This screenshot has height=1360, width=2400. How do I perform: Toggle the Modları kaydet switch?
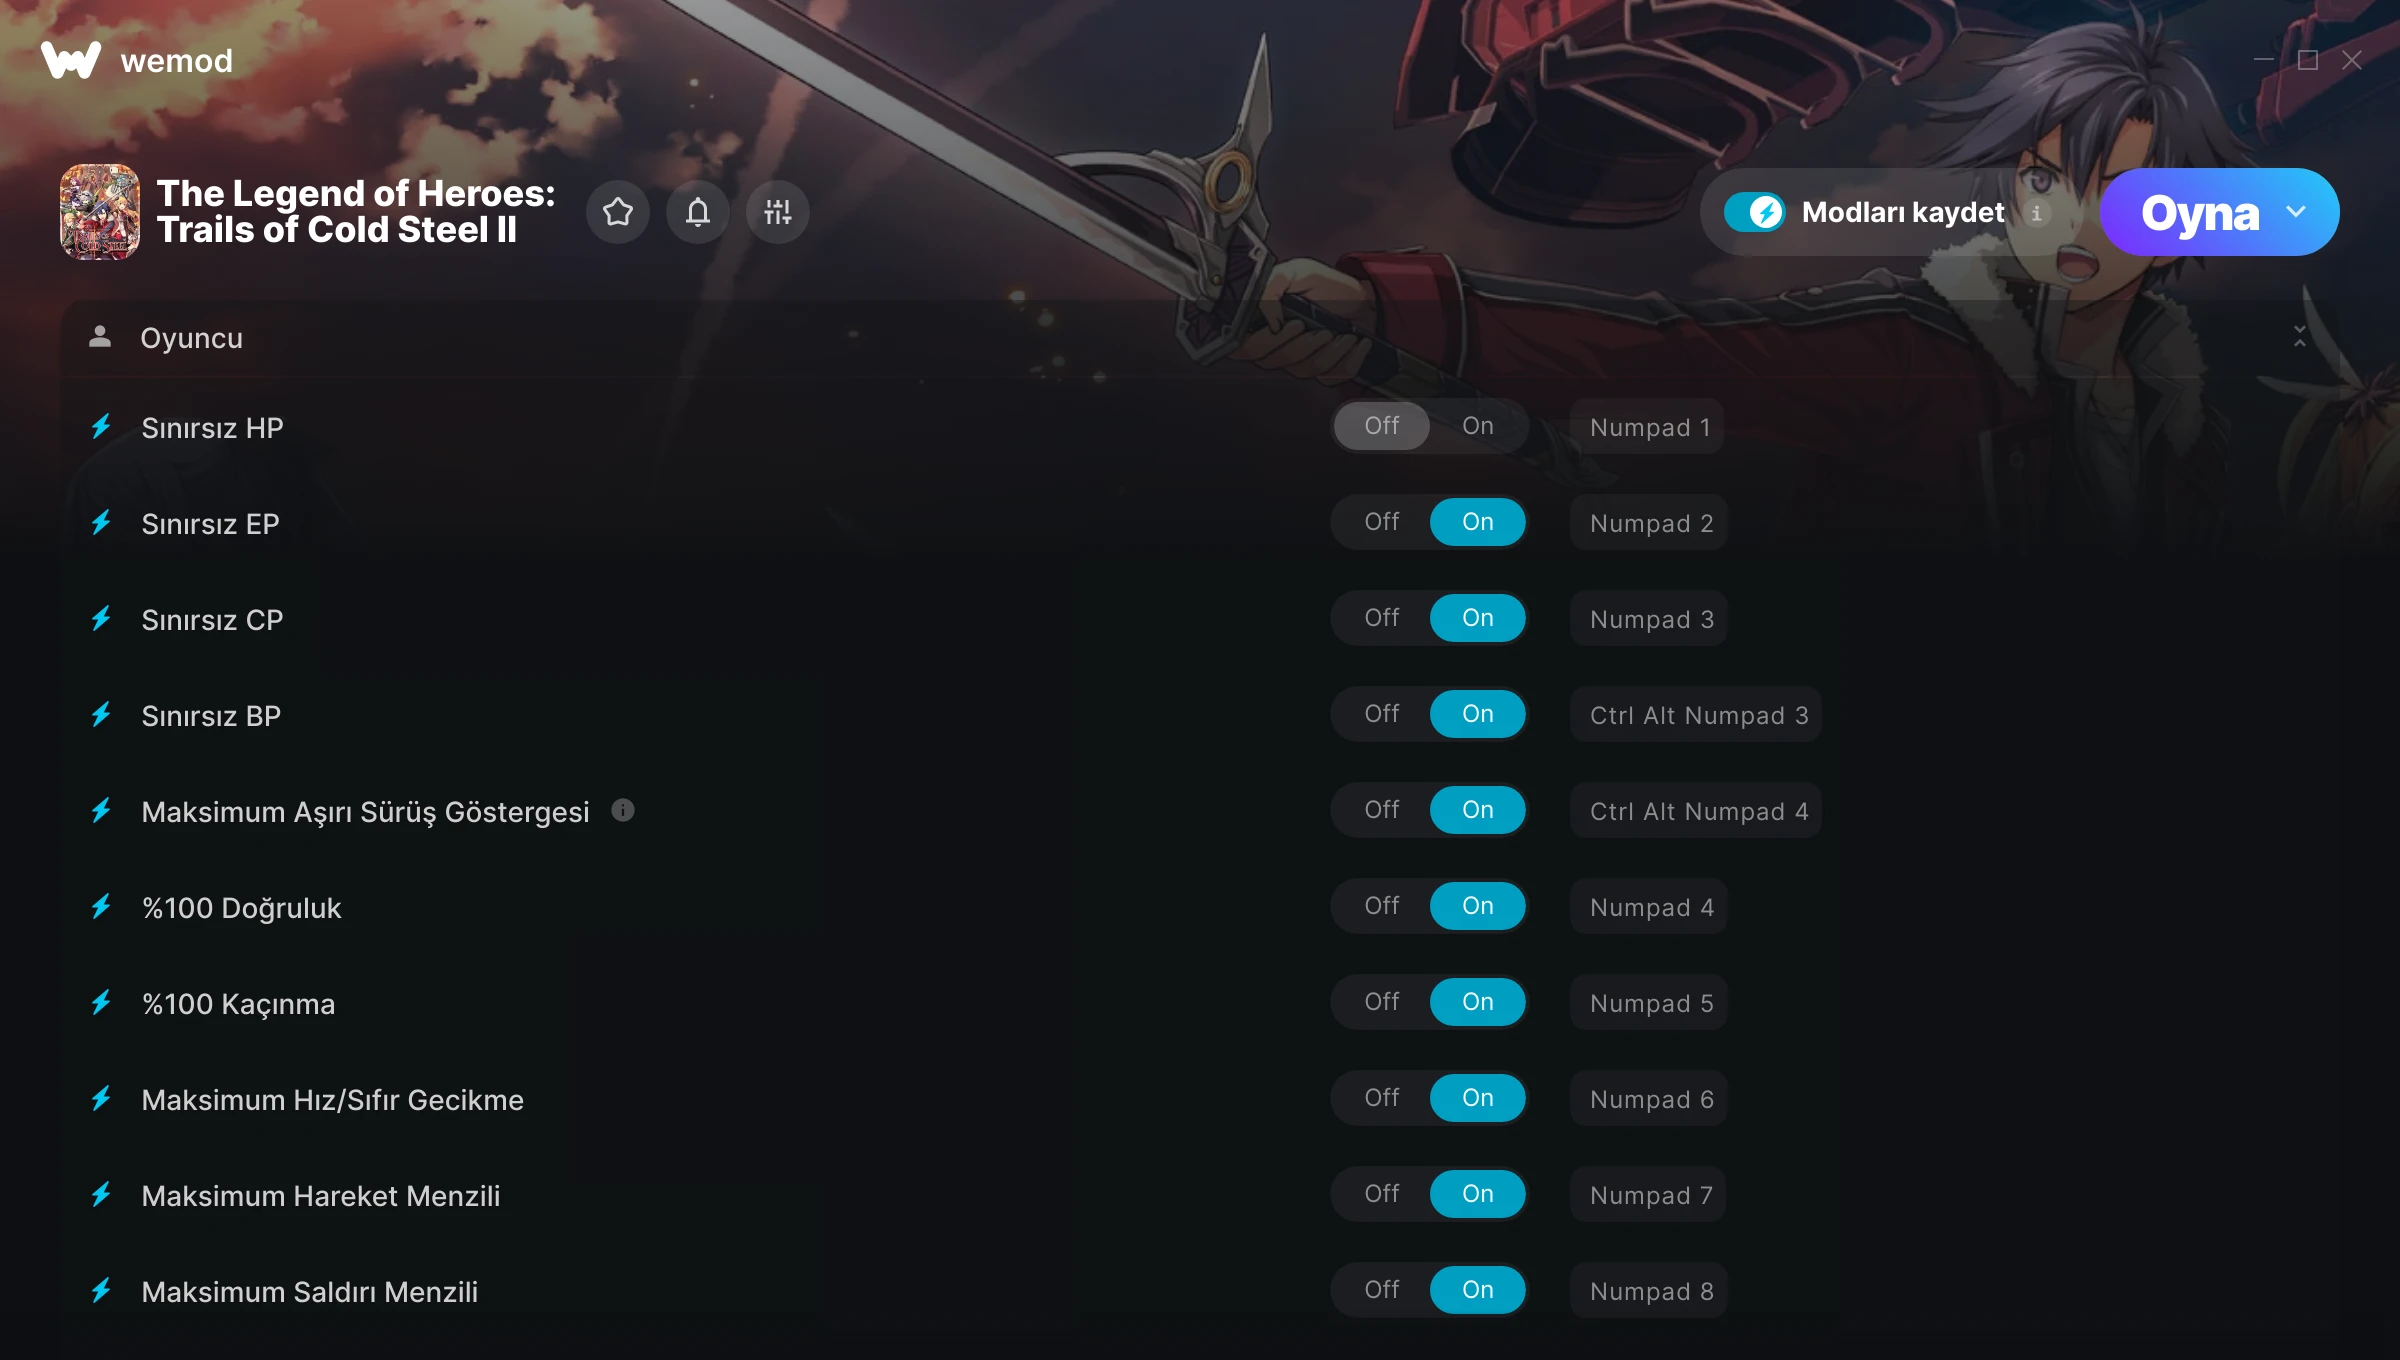point(1755,212)
